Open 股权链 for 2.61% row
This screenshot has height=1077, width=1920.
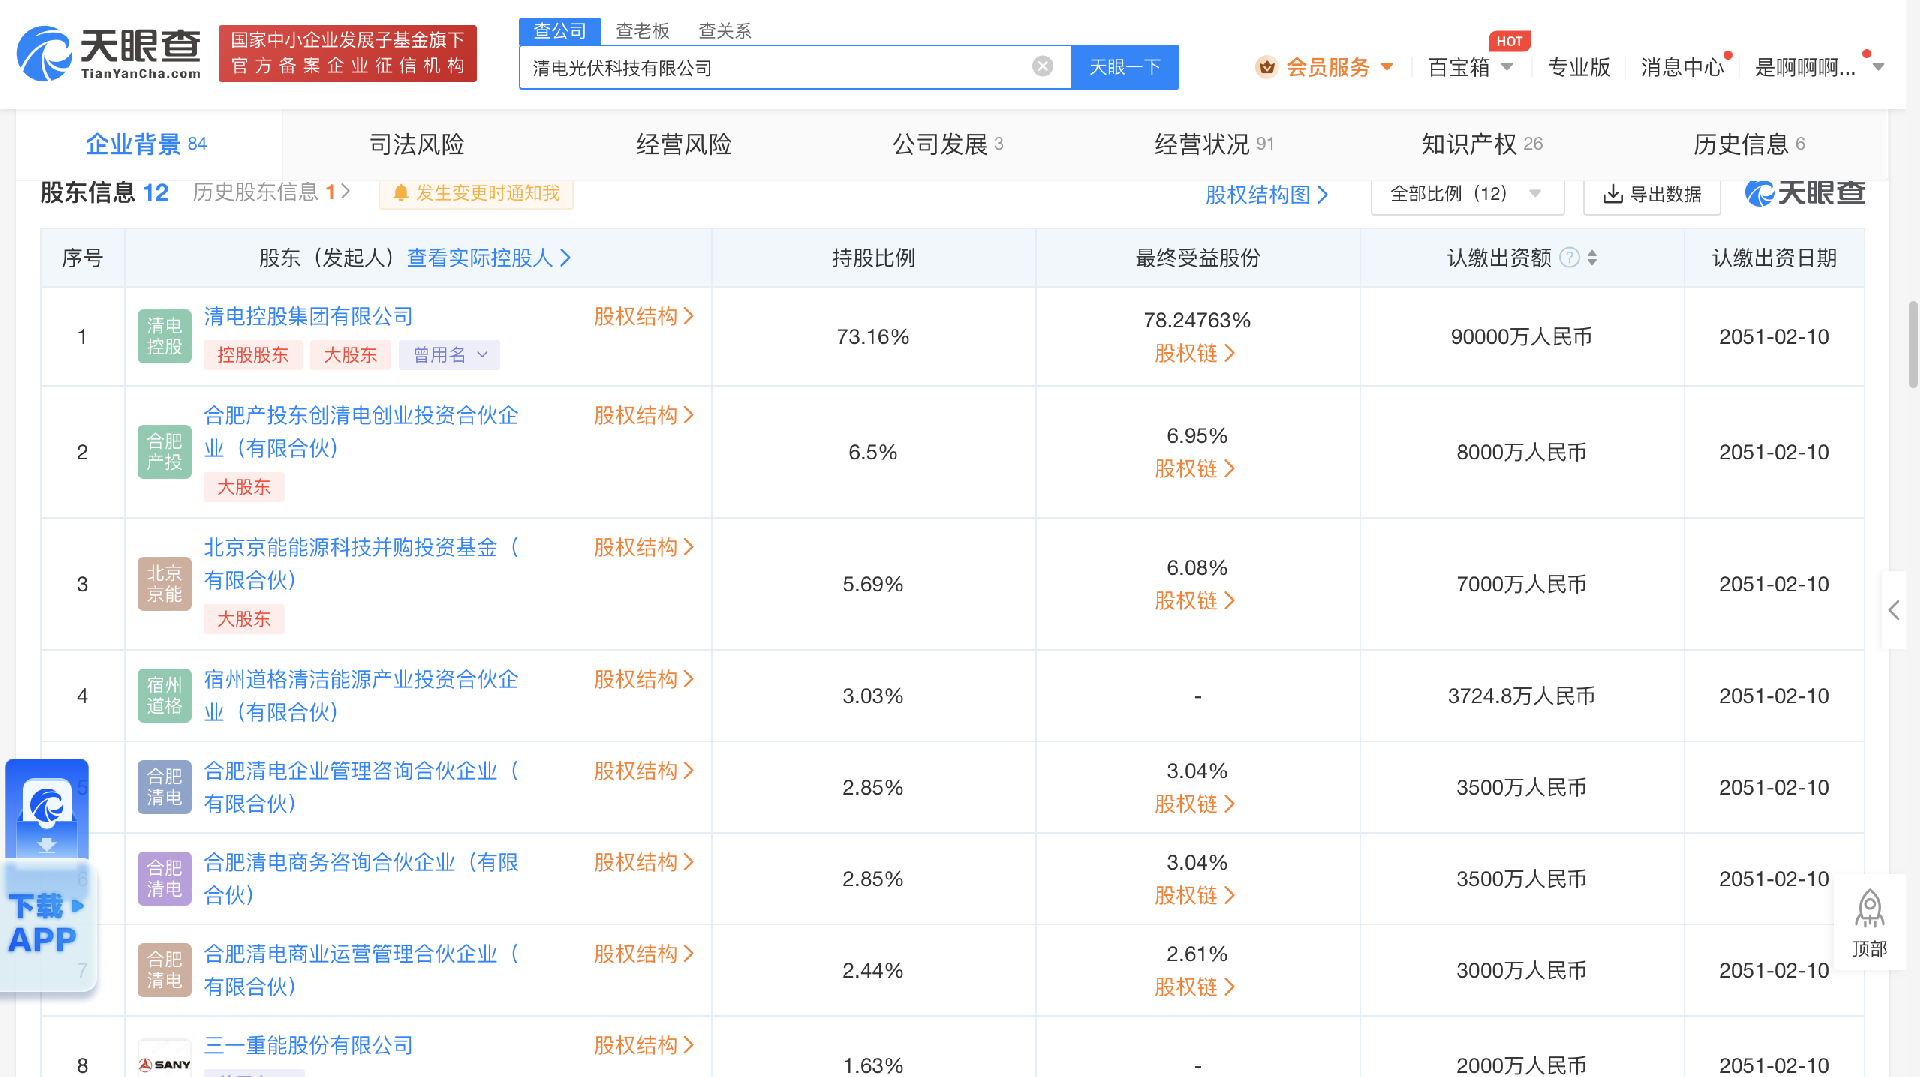pyautogui.click(x=1195, y=987)
